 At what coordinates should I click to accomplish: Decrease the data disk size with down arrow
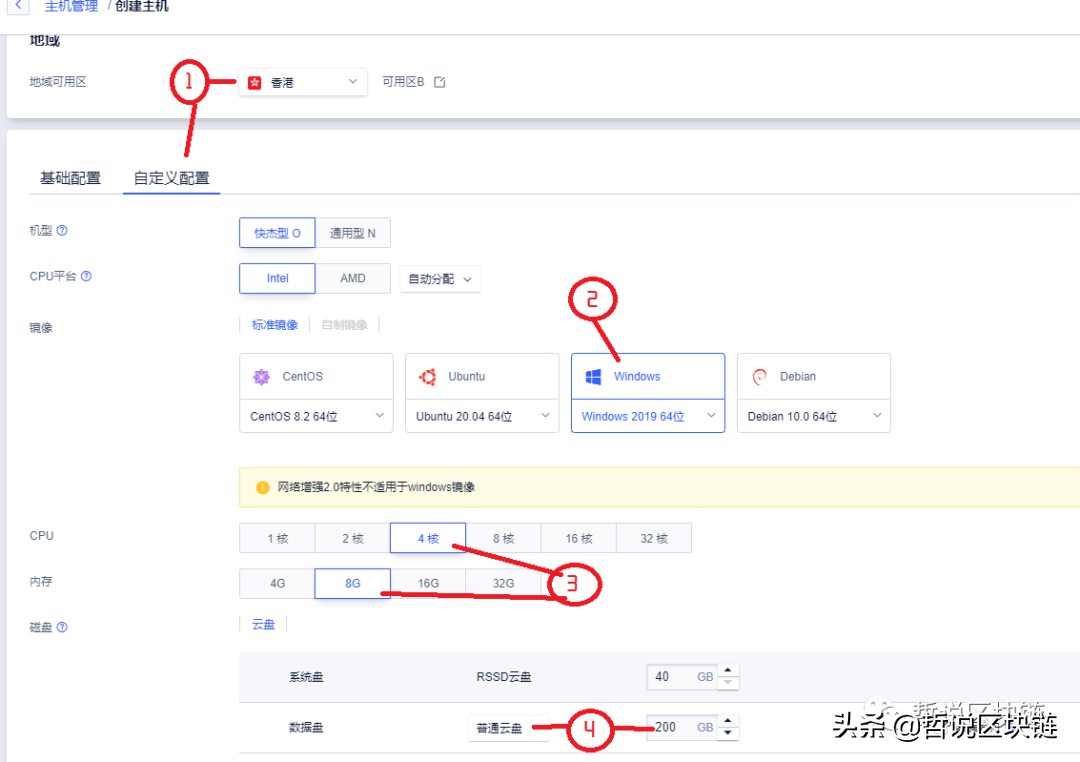click(x=728, y=734)
